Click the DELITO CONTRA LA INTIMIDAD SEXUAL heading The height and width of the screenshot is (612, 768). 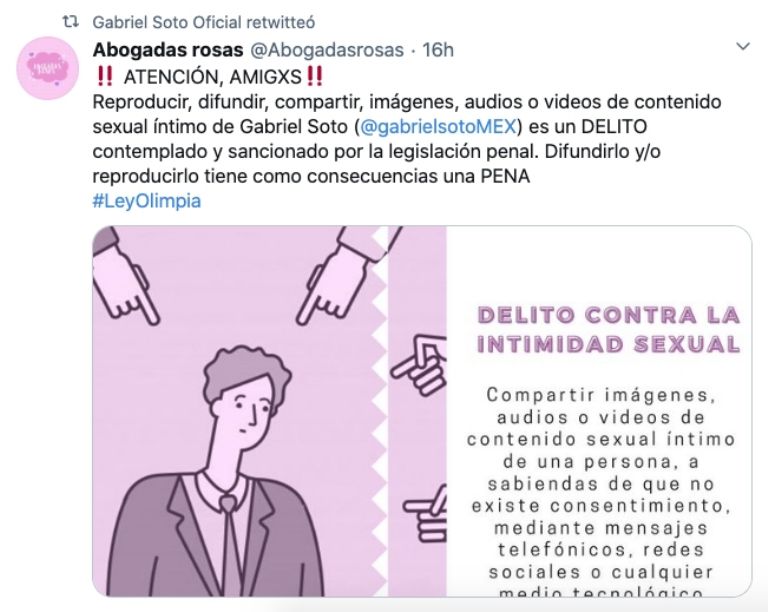[608, 330]
